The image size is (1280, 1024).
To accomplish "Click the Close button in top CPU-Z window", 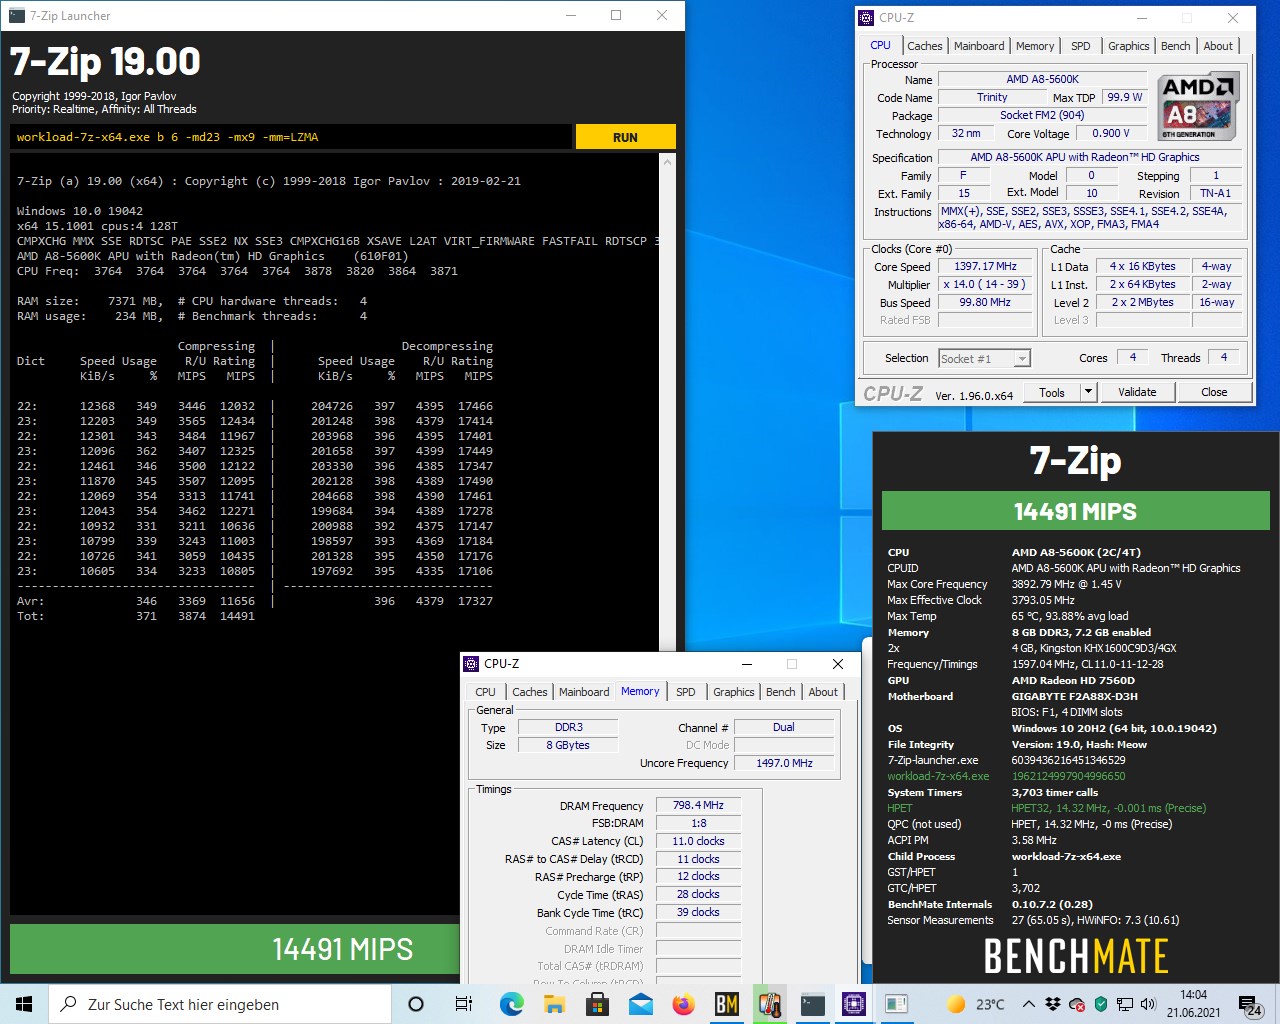I will click(x=1214, y=392).
